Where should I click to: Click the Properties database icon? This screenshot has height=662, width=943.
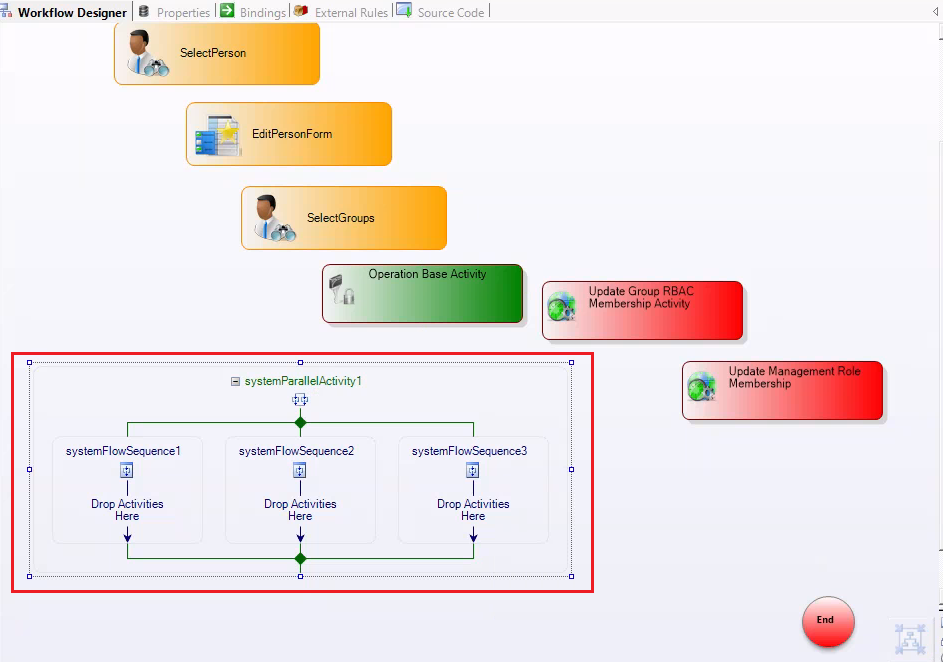point(144,11)
